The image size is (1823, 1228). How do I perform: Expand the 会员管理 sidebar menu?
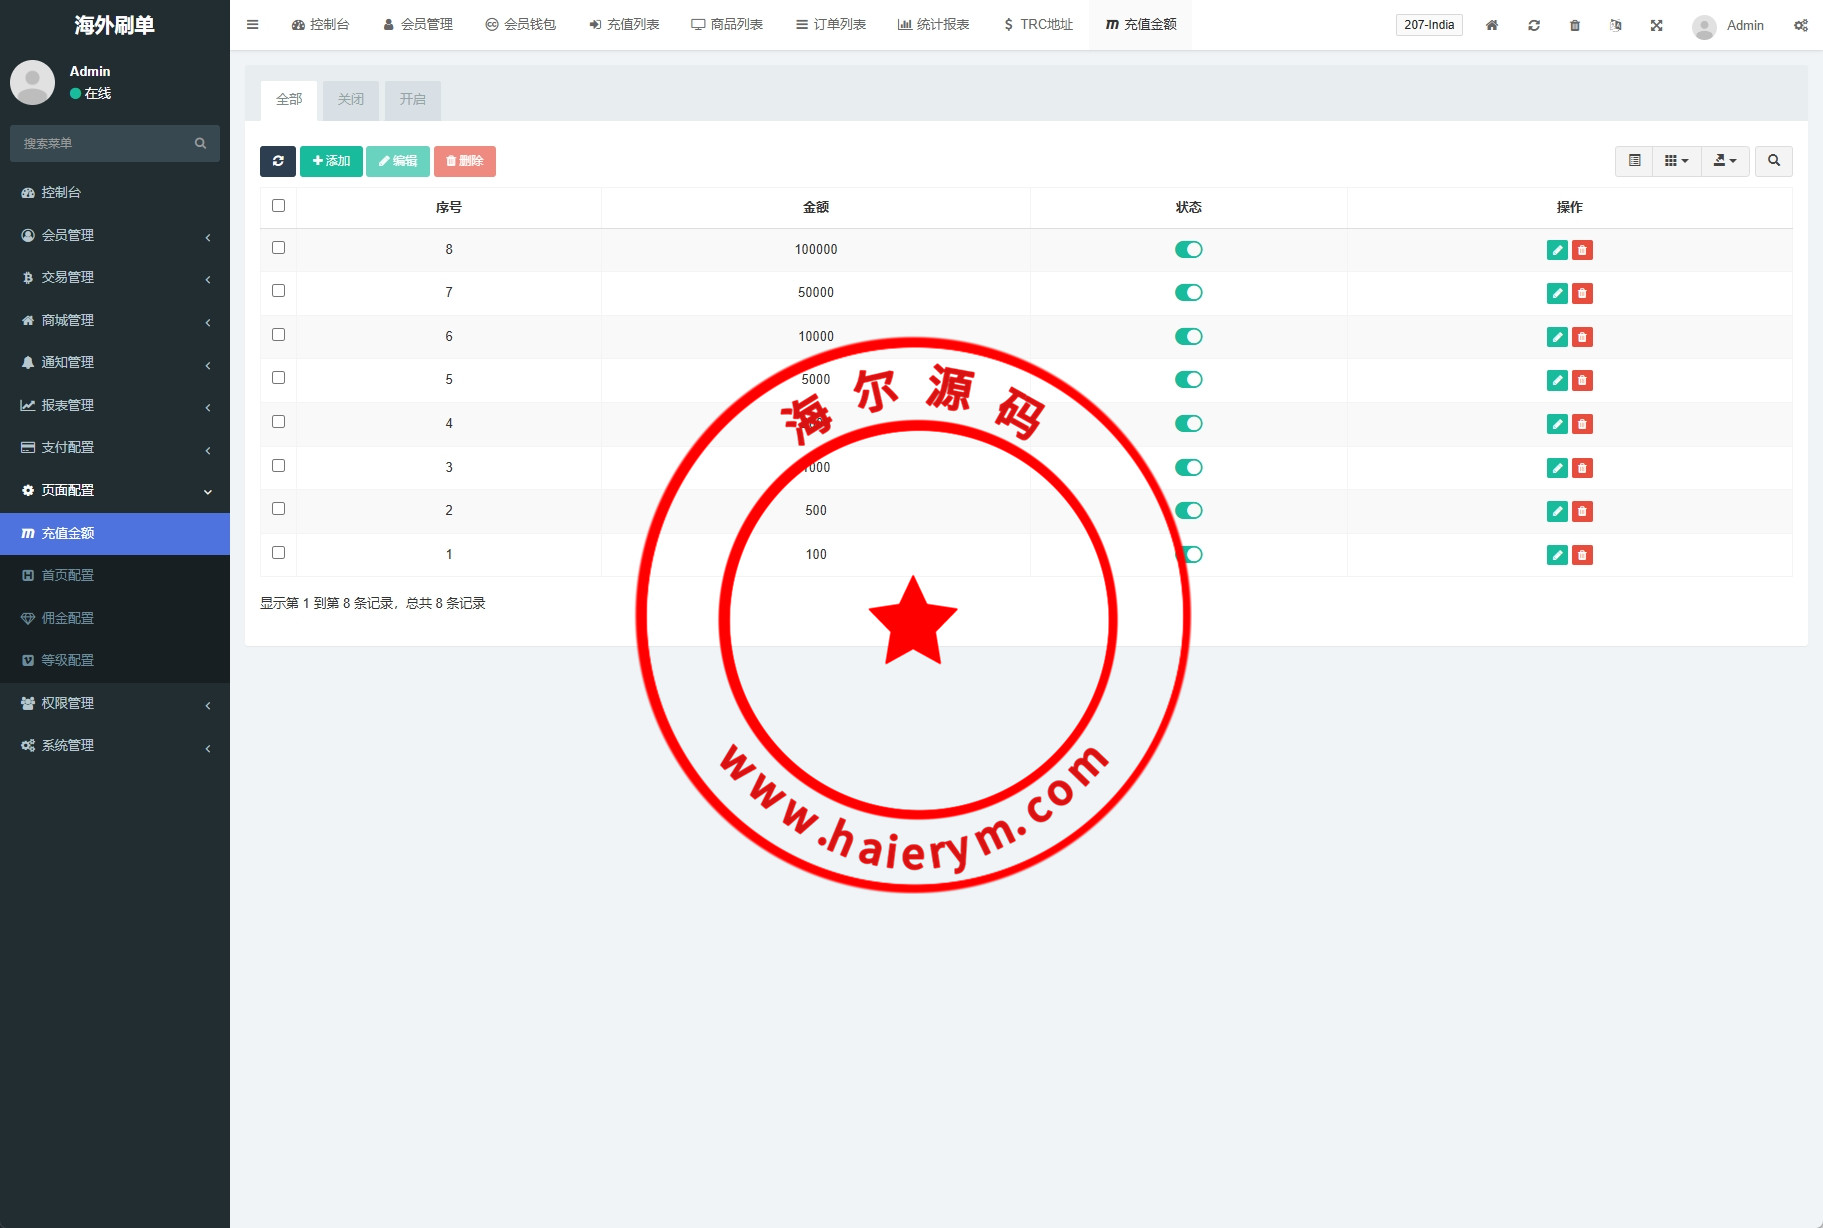coord(115,235)
